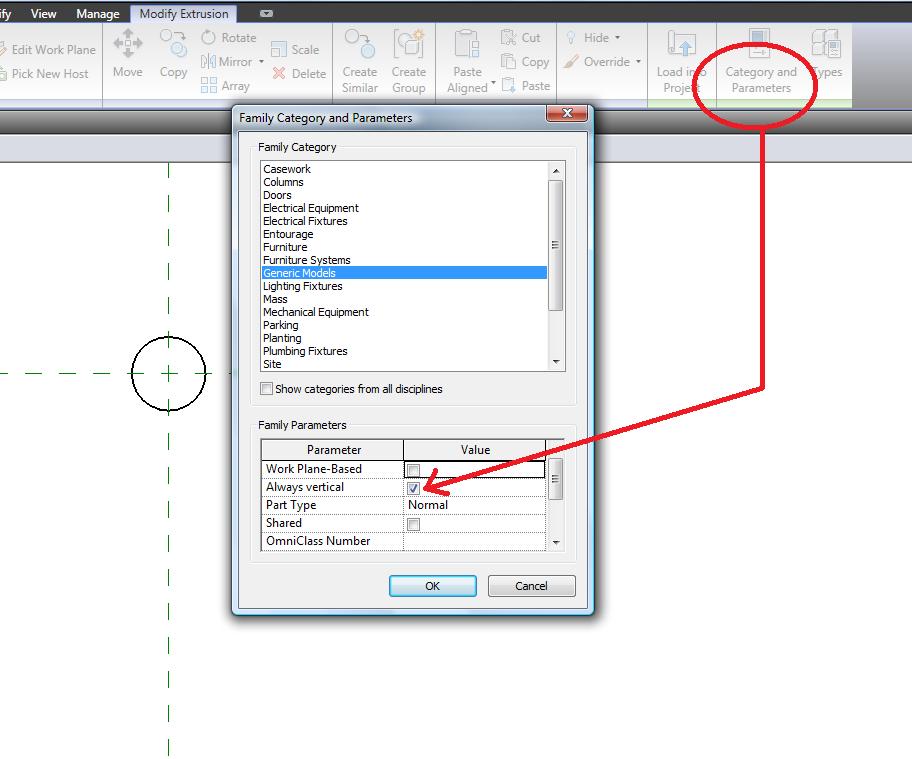Click the clipboard Paste tool under Copy
Screen dimensions: 912x759
525,85
